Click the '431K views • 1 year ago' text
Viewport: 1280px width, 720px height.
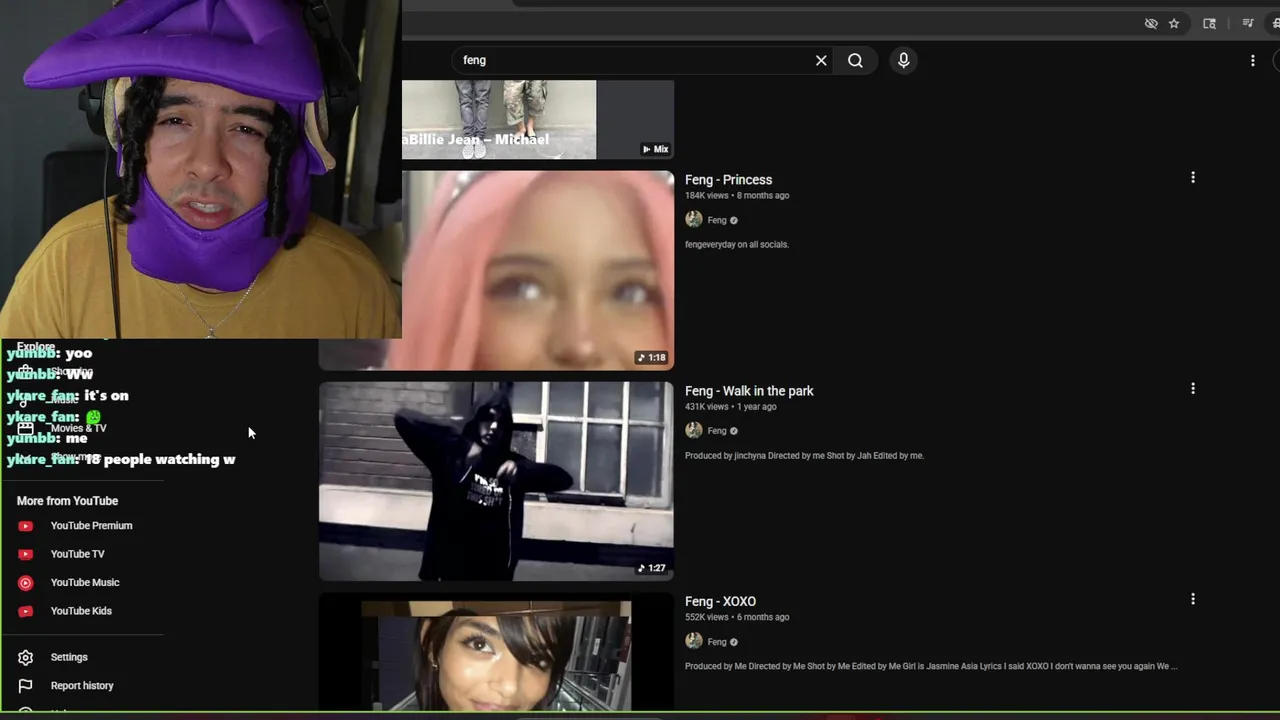pyautogui.click(x=731, y=406)
